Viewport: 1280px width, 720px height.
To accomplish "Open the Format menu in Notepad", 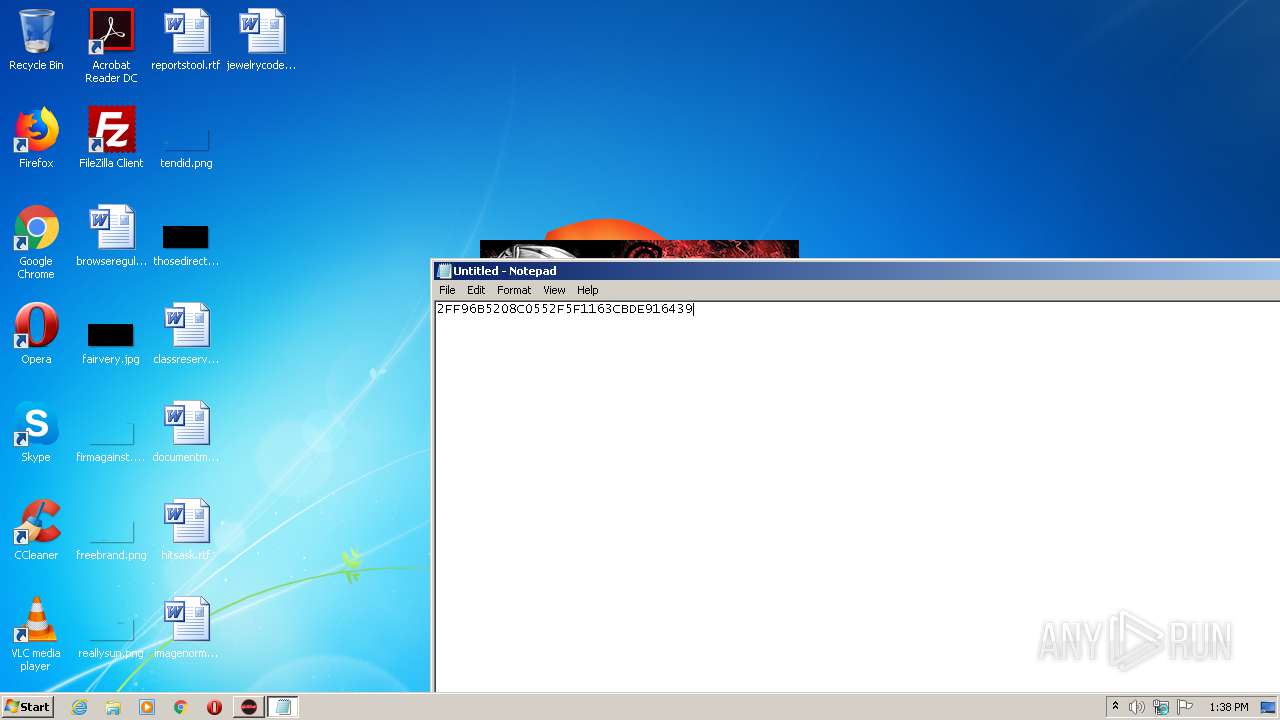I will (514, 290).
